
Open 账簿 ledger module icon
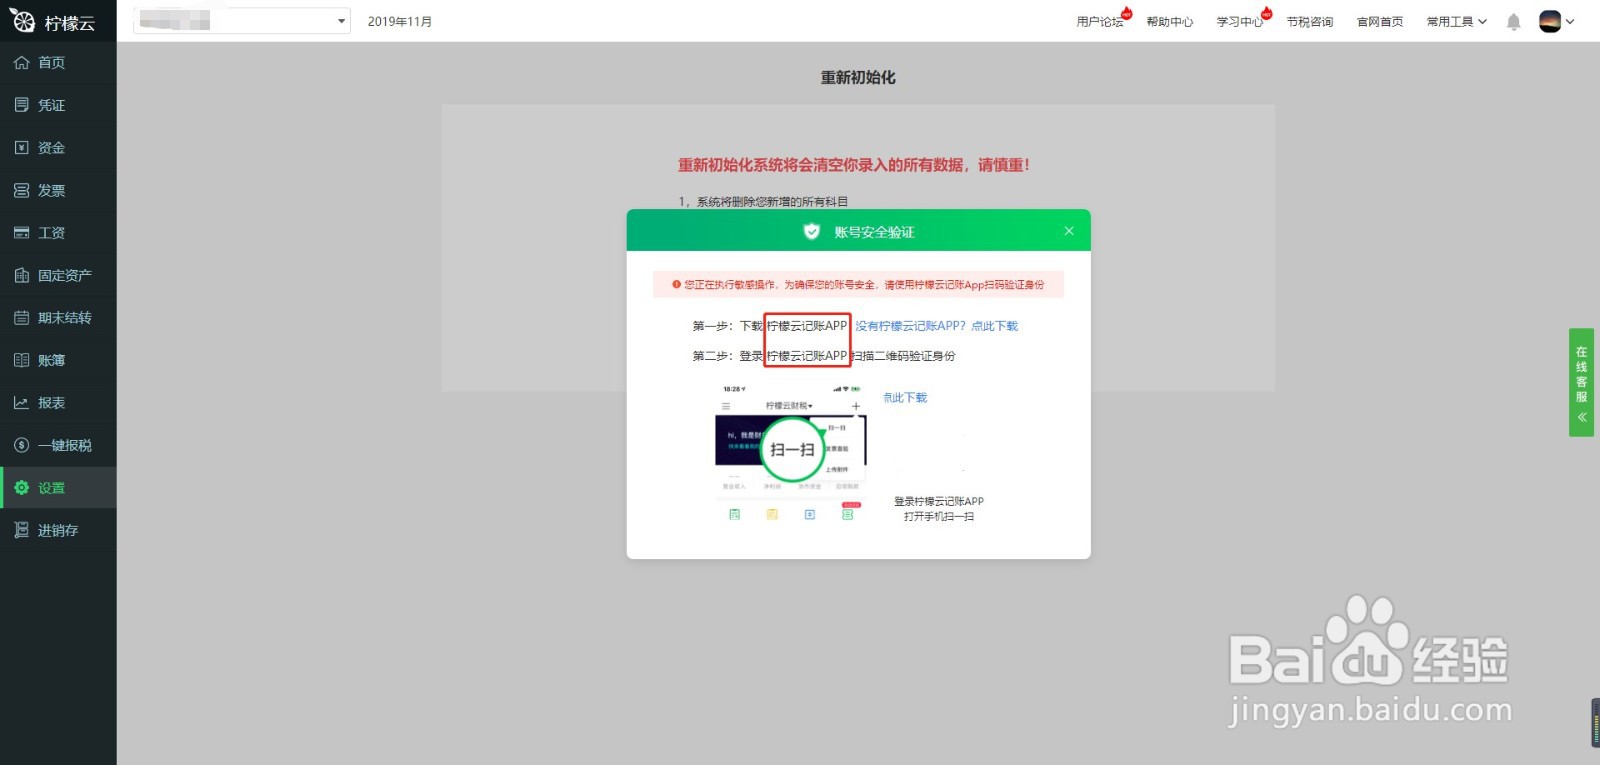21,360
